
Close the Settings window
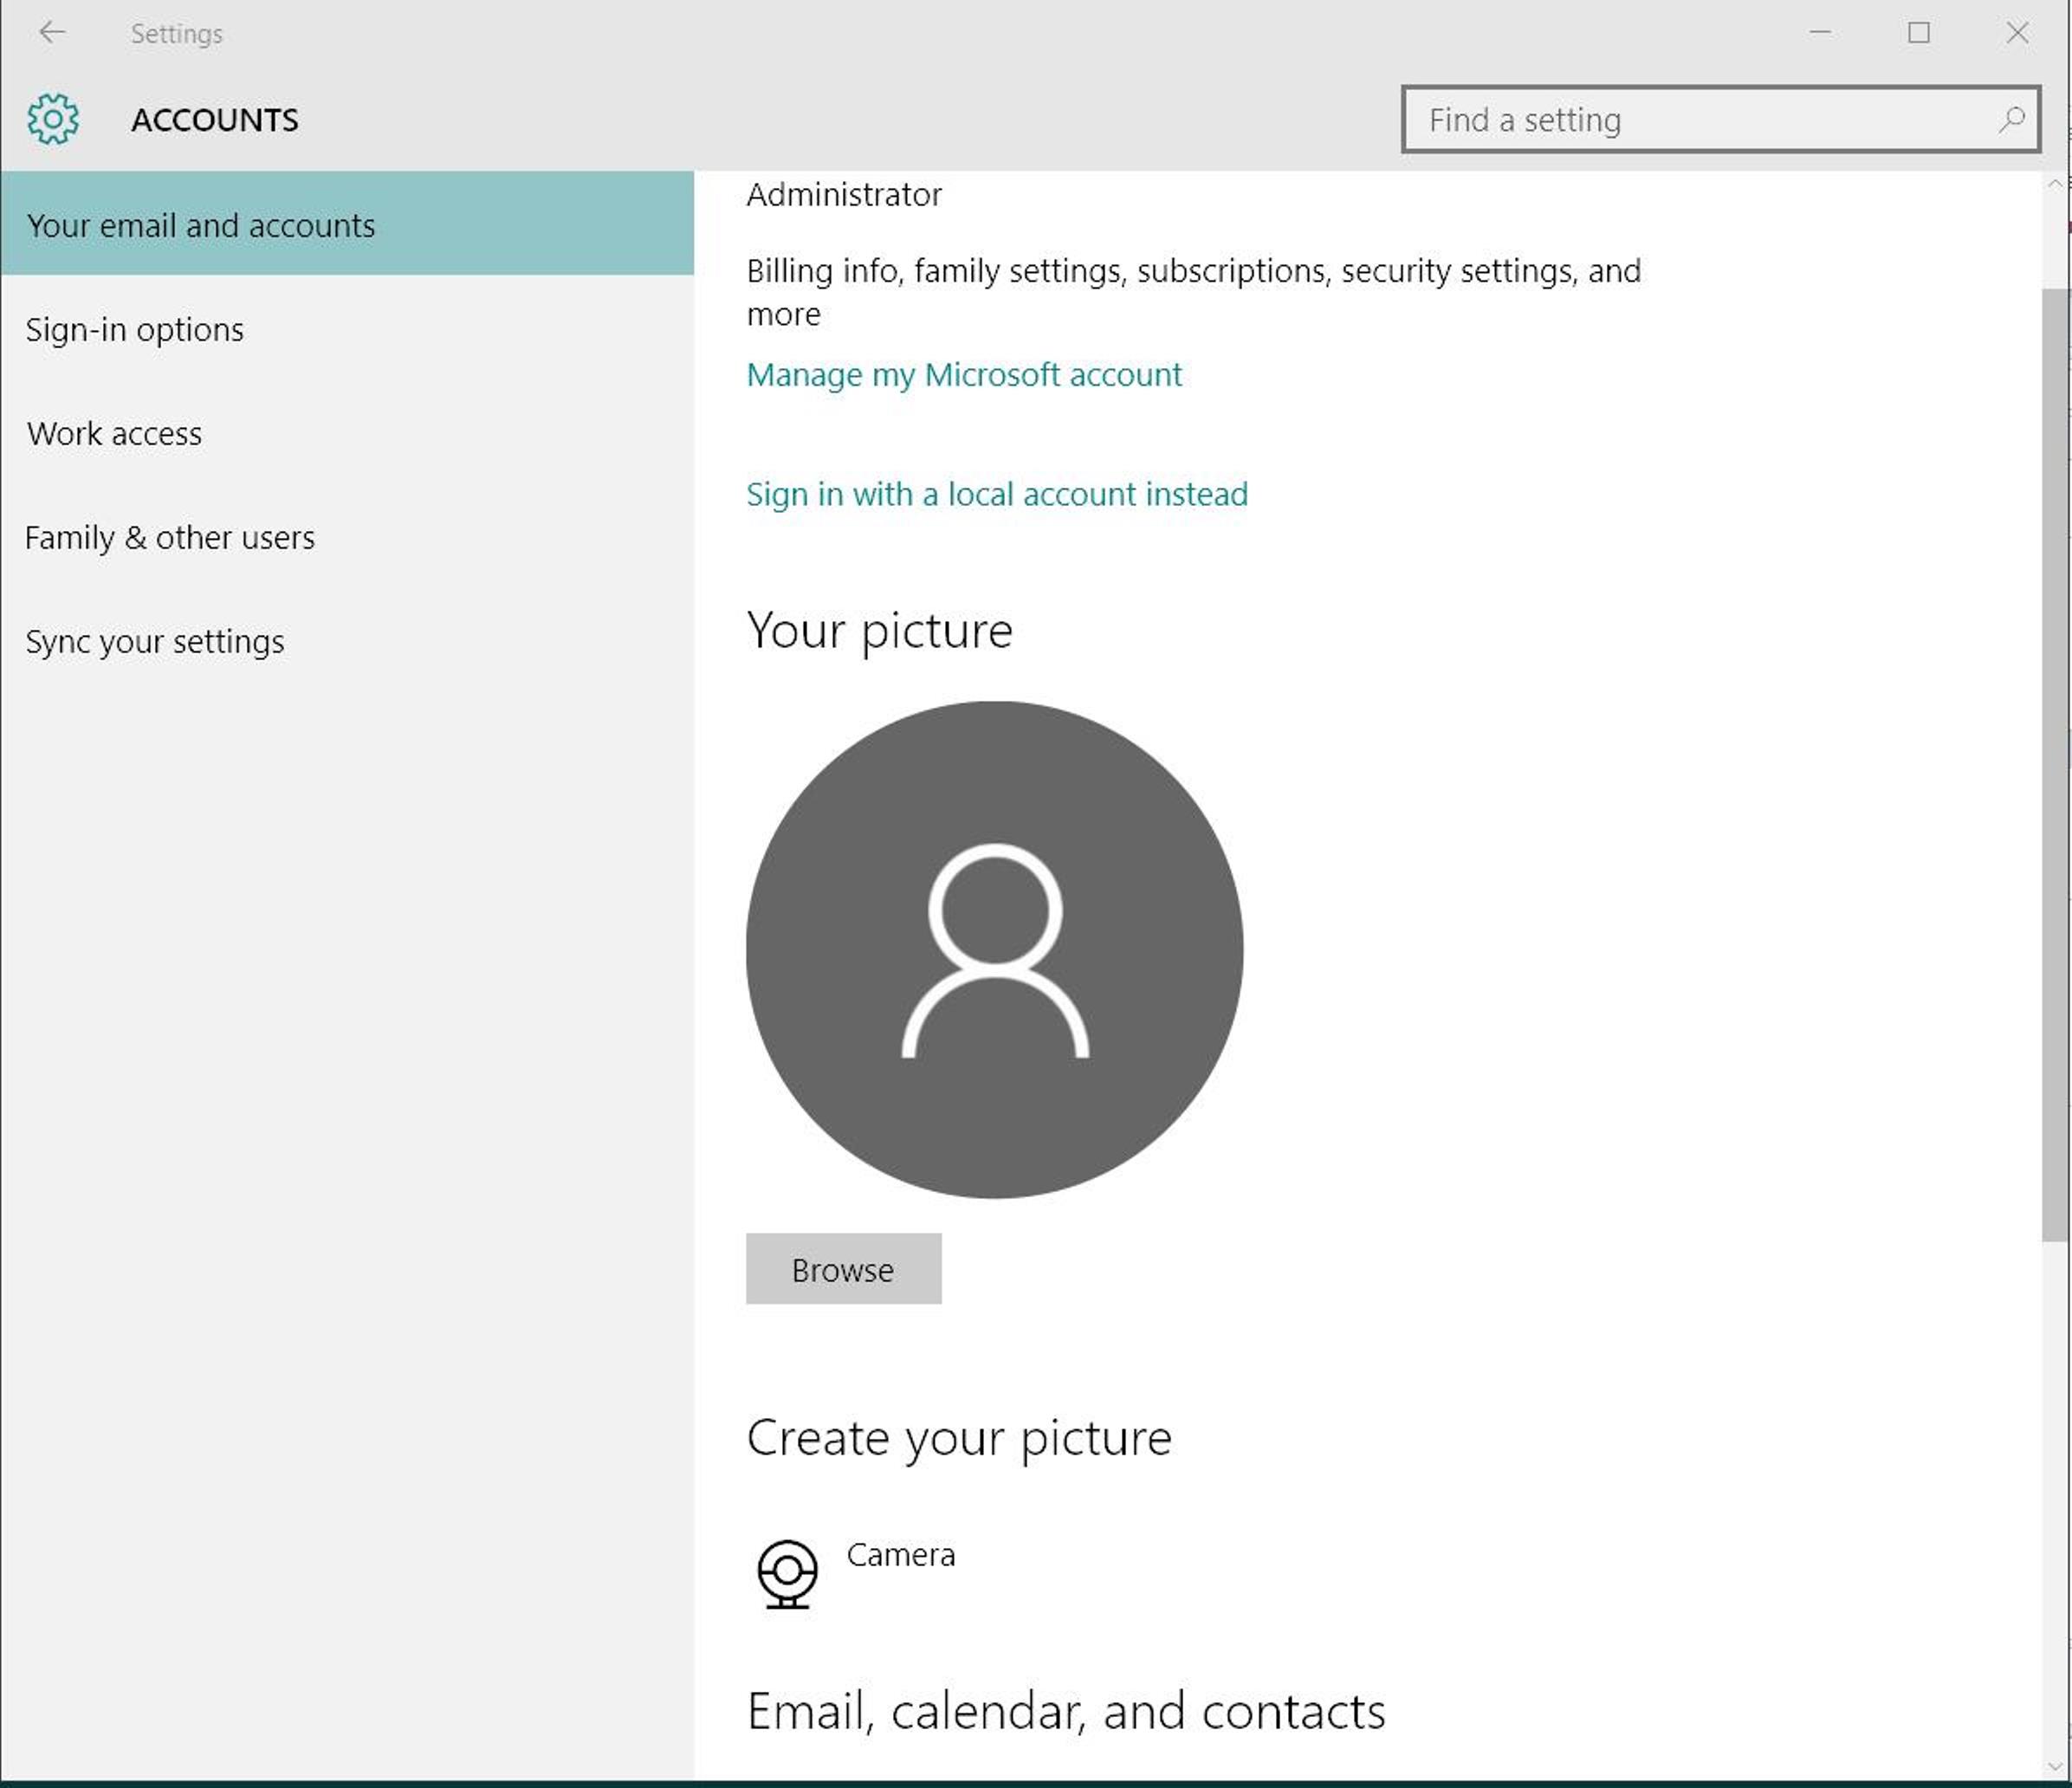[x=2017, y=33]
